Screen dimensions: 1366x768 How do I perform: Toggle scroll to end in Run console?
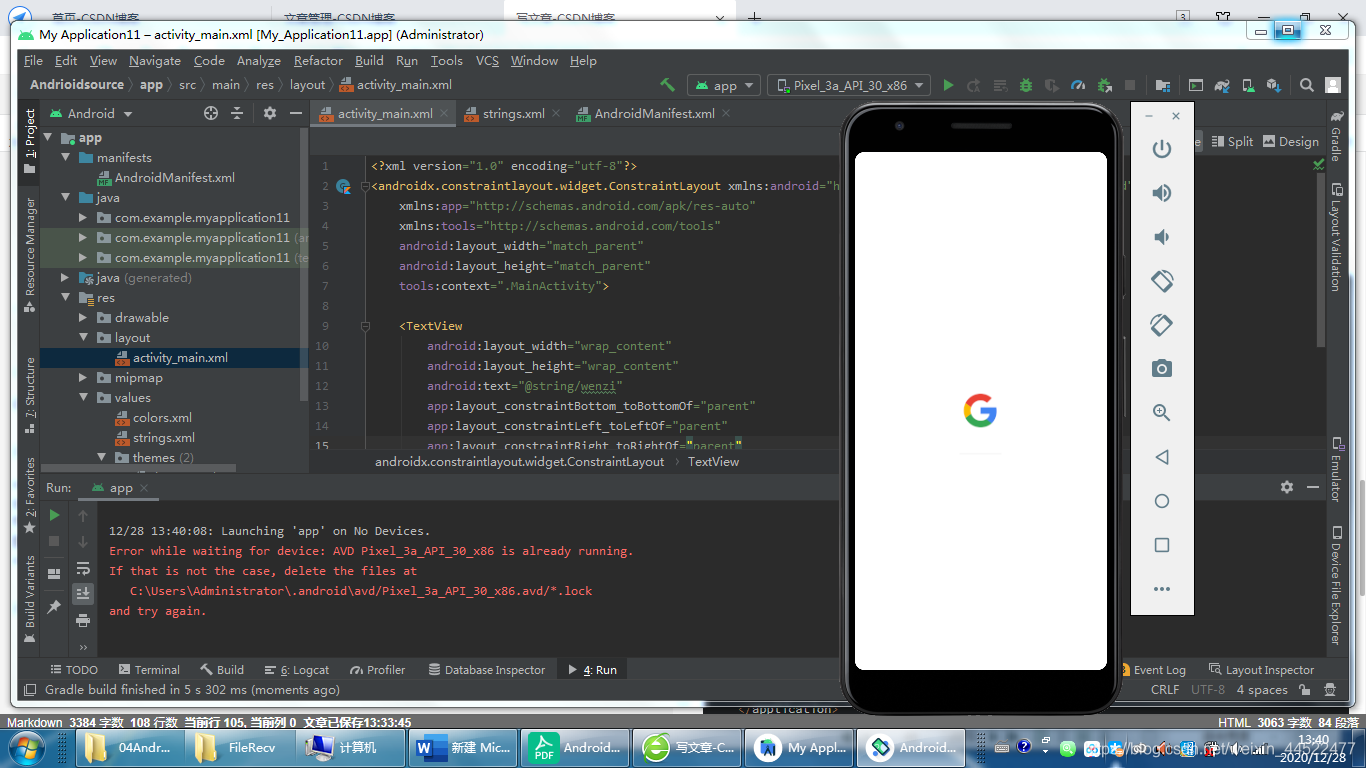point(83,593)
